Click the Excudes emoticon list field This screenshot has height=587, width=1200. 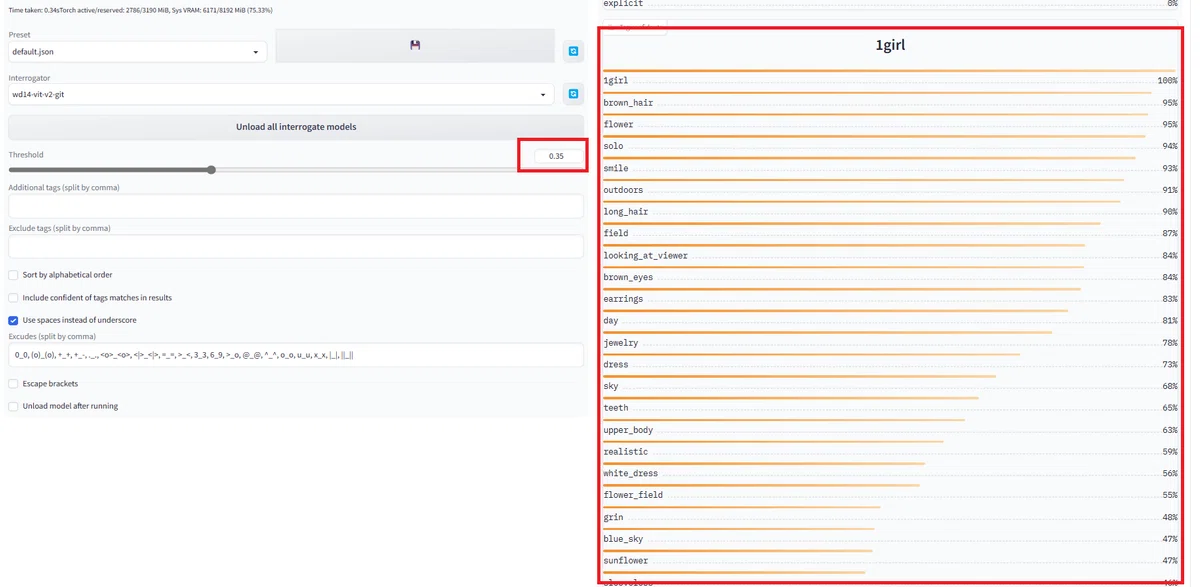(296, 355)
